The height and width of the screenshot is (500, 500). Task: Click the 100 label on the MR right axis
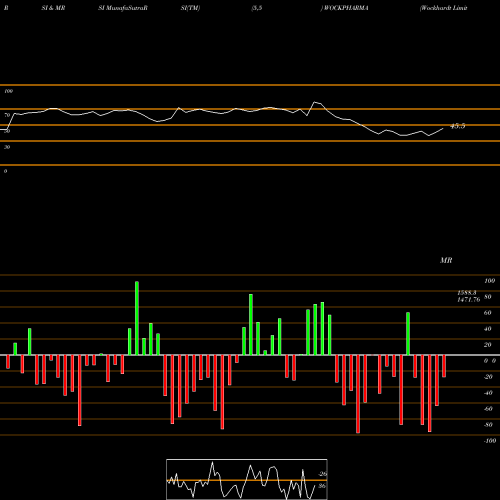489,281
